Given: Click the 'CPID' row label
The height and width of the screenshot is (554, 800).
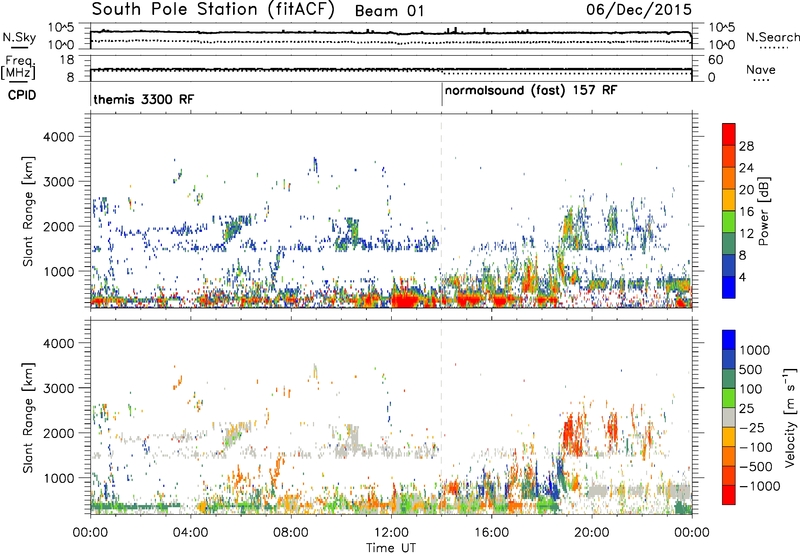Looking at the screenshot, I should coord(22,95).
